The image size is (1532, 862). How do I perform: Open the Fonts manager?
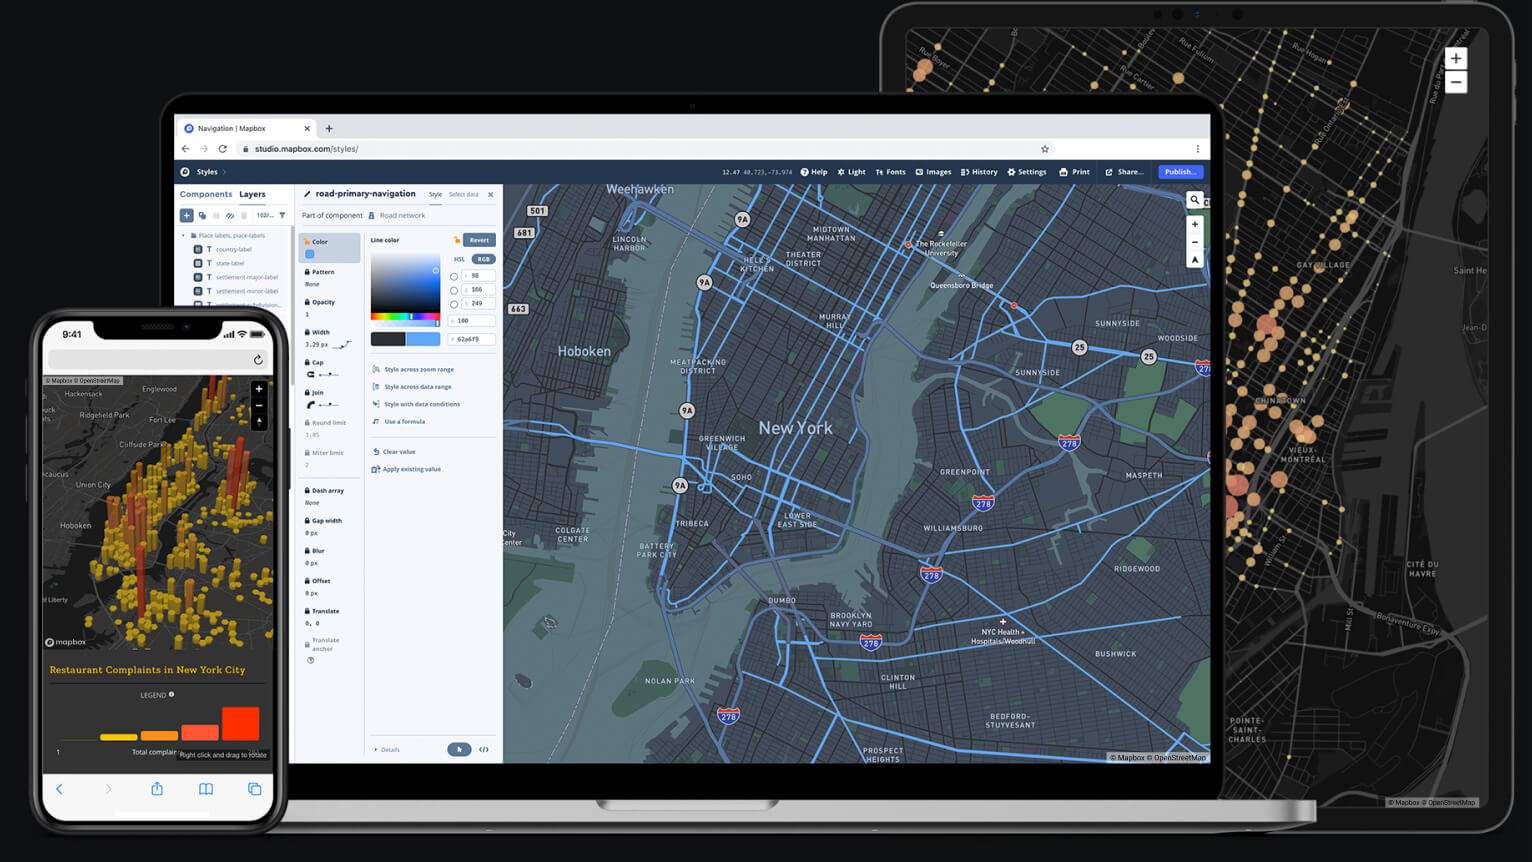click(891, 172)
